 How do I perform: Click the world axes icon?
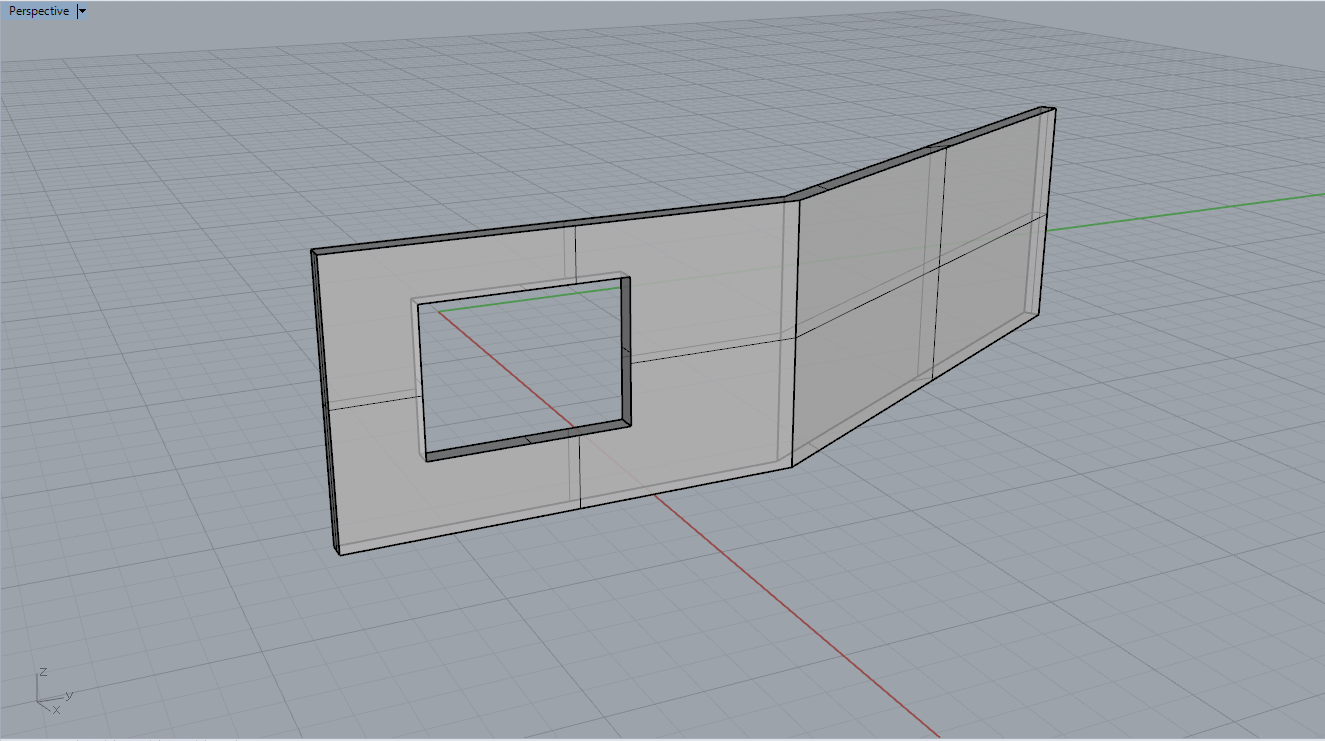tap(53, 691)
